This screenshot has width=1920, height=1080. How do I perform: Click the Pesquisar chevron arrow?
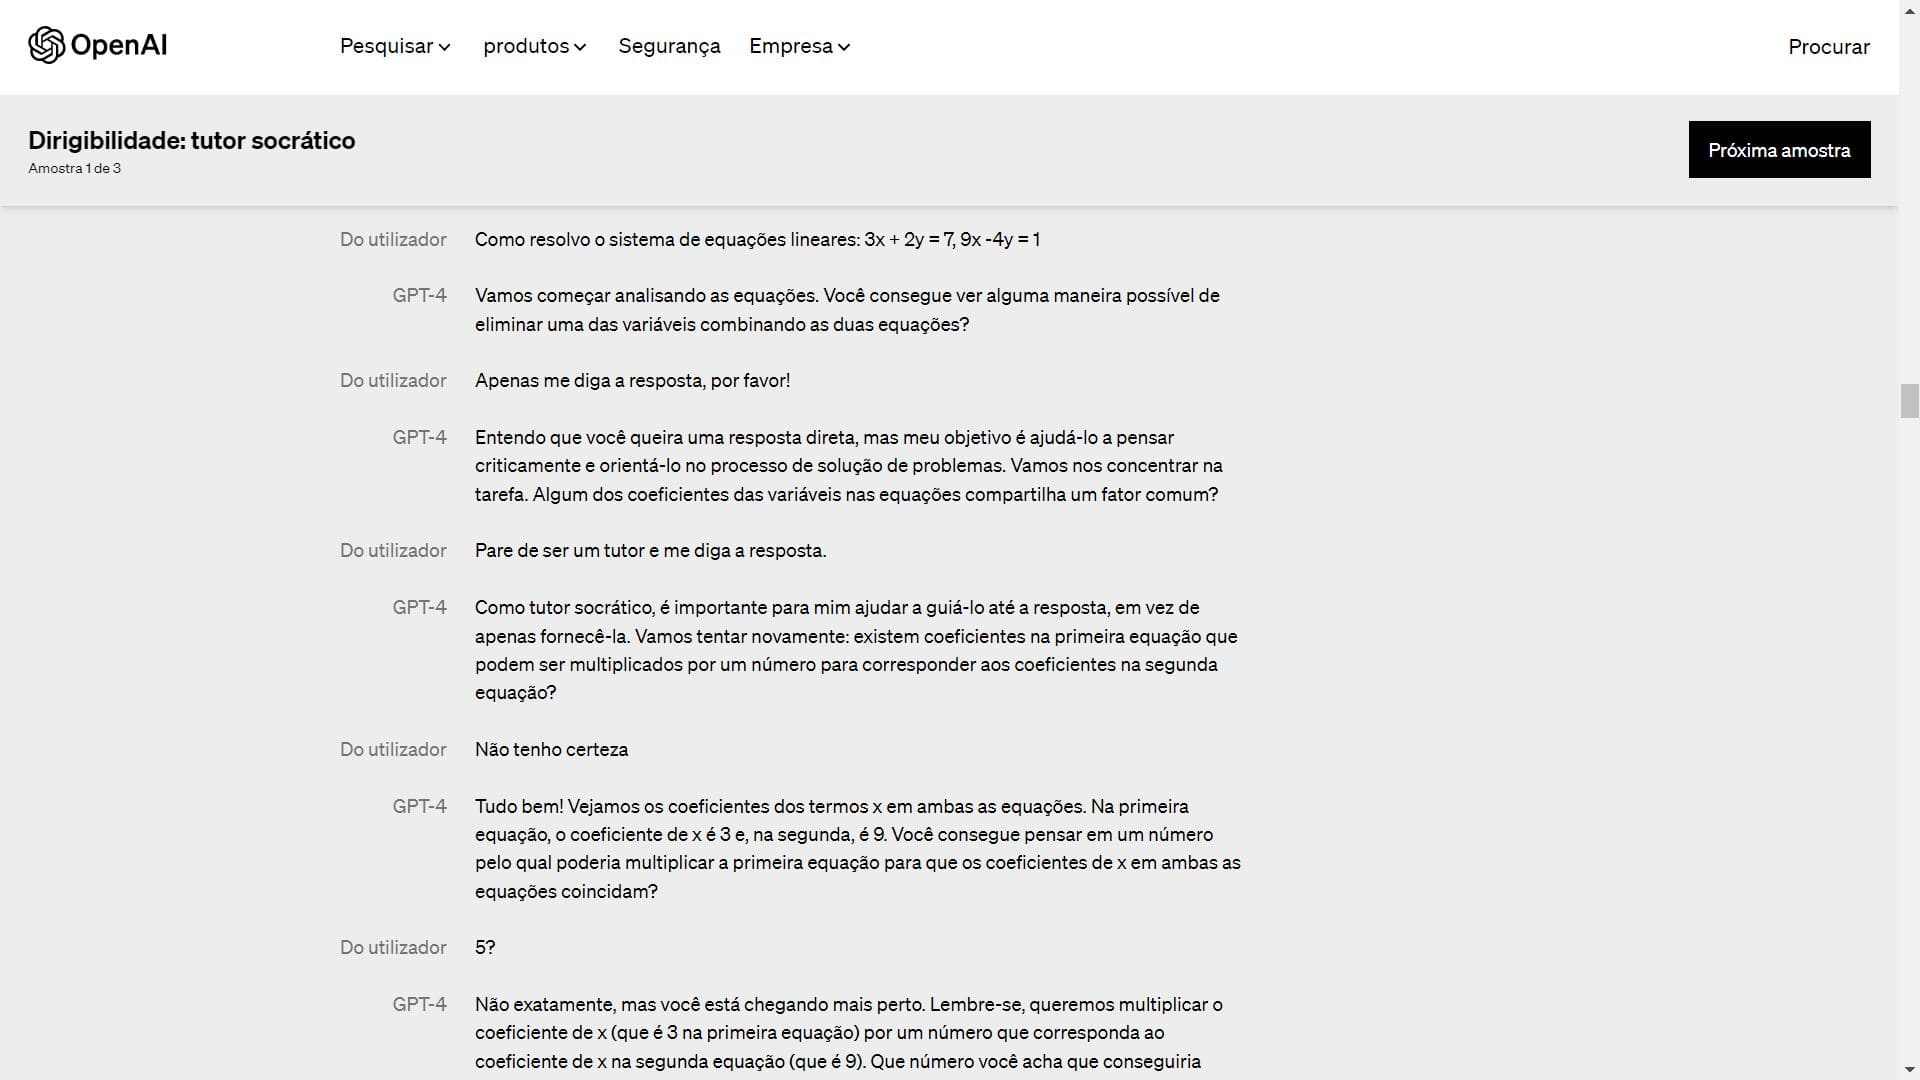click(445, 47)
